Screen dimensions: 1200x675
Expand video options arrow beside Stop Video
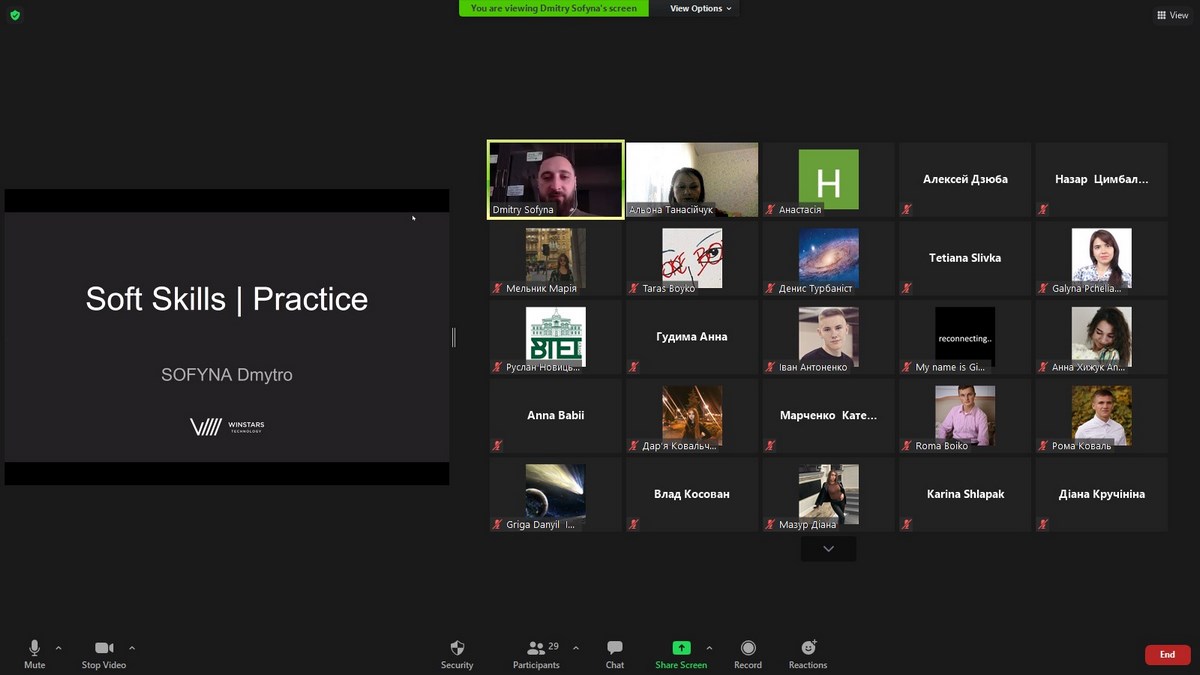(x=132, y=648)
